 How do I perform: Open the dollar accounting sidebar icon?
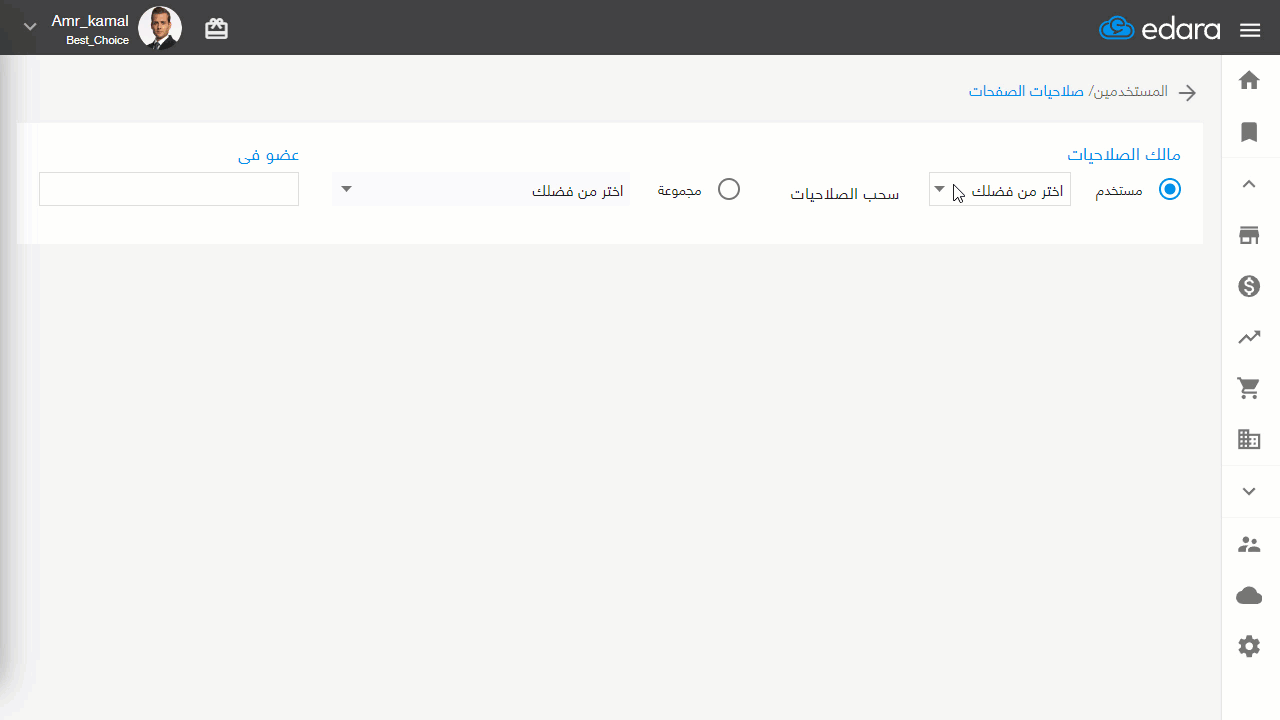[x=1249, y=287]
